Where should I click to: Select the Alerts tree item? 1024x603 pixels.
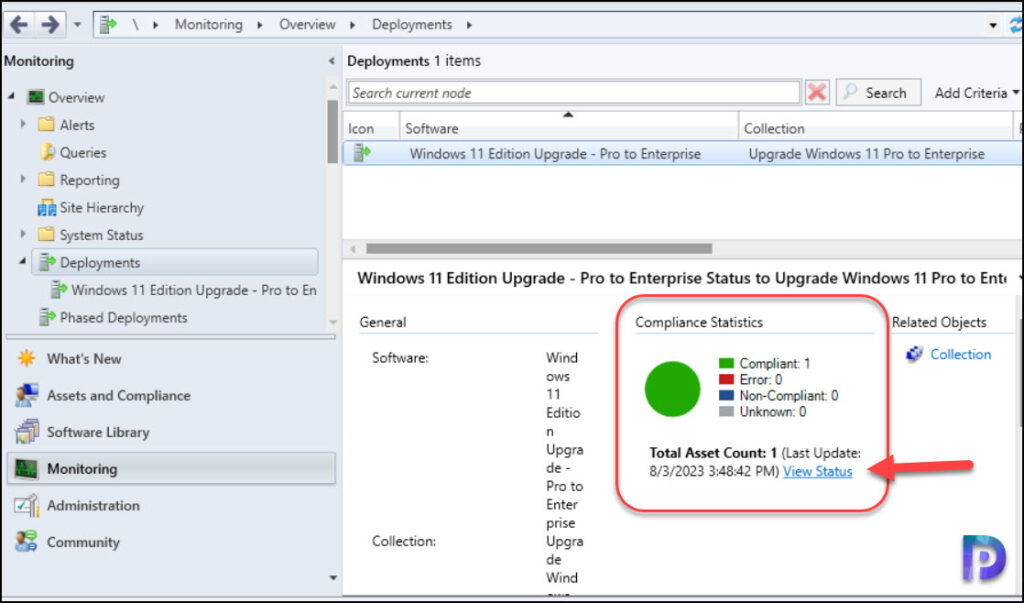pos(77,125)
